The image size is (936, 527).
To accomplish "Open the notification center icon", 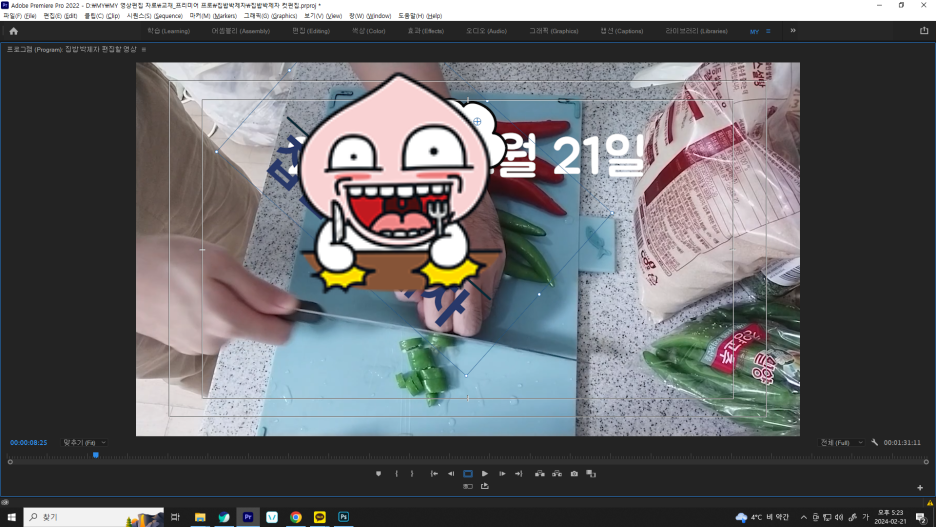I will (921, 517).
